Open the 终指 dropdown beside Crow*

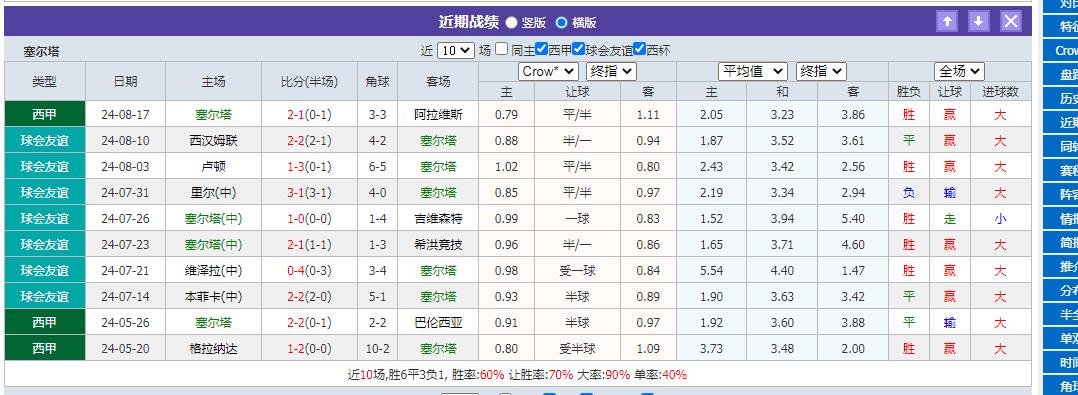coord(611,71)
